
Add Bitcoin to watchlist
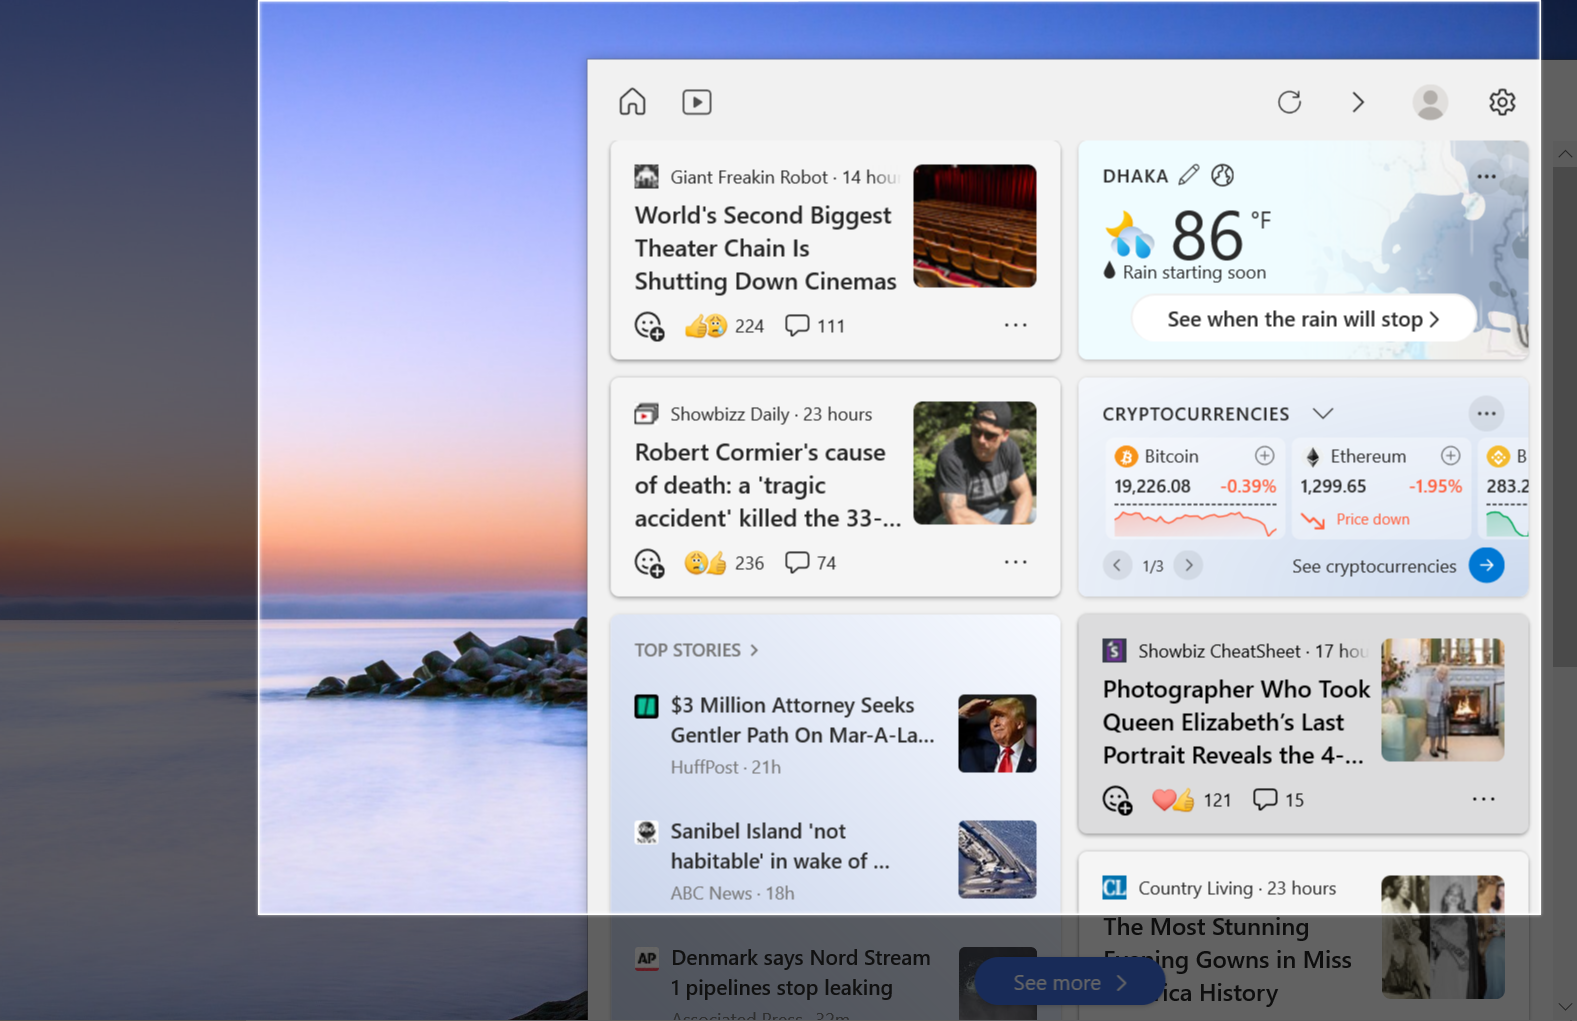coord(1264,456)
